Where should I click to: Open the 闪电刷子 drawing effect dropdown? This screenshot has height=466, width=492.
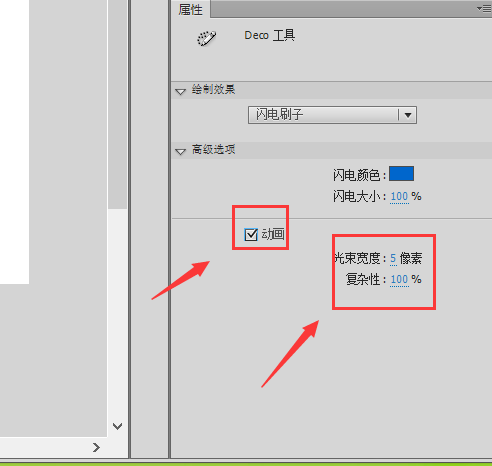(332, 115)
